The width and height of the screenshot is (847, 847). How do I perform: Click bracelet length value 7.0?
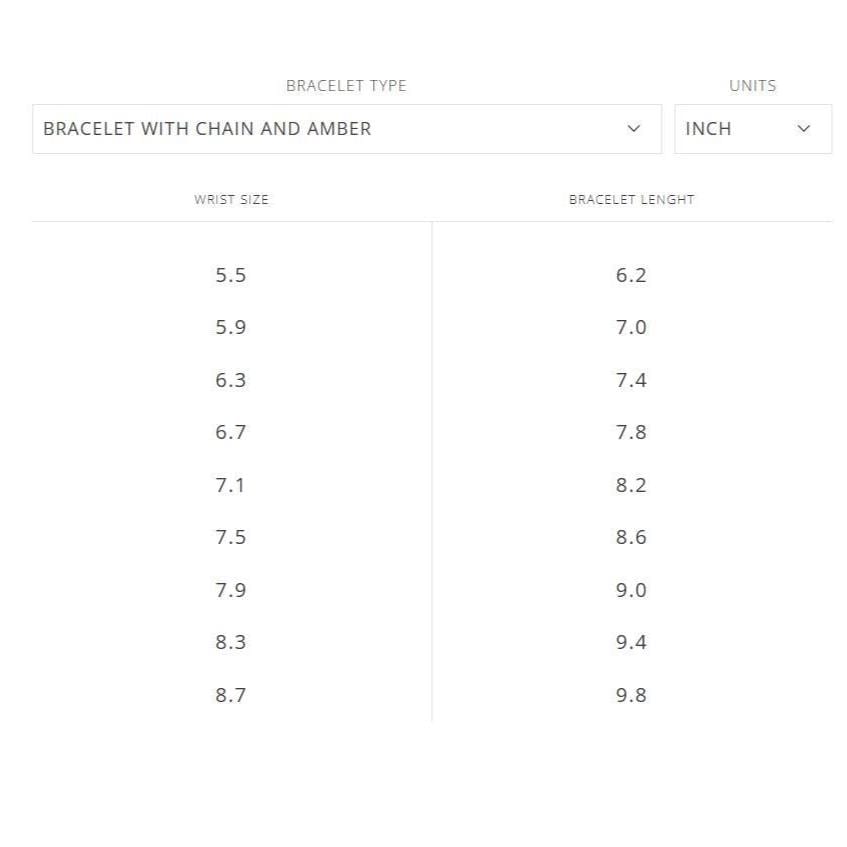[x=631, y=327]
